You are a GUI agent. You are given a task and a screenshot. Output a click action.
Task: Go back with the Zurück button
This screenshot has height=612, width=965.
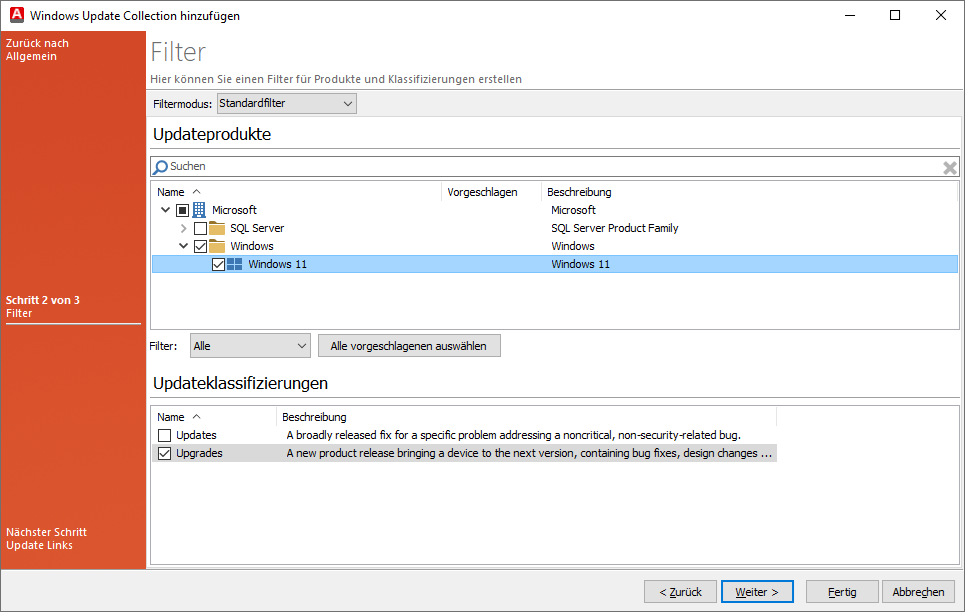[680, 592]
